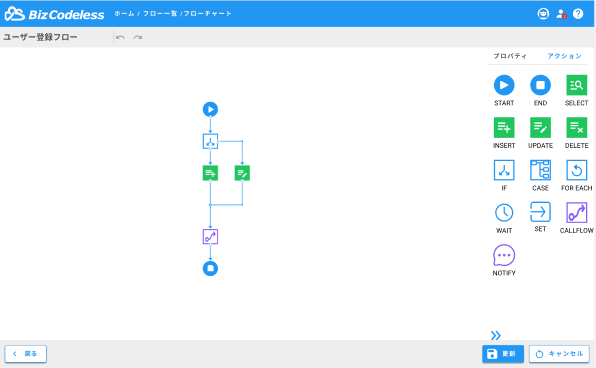Screen dimensions: 596x368
Task: Choose the WAIT clock icon
Action: 504,213
